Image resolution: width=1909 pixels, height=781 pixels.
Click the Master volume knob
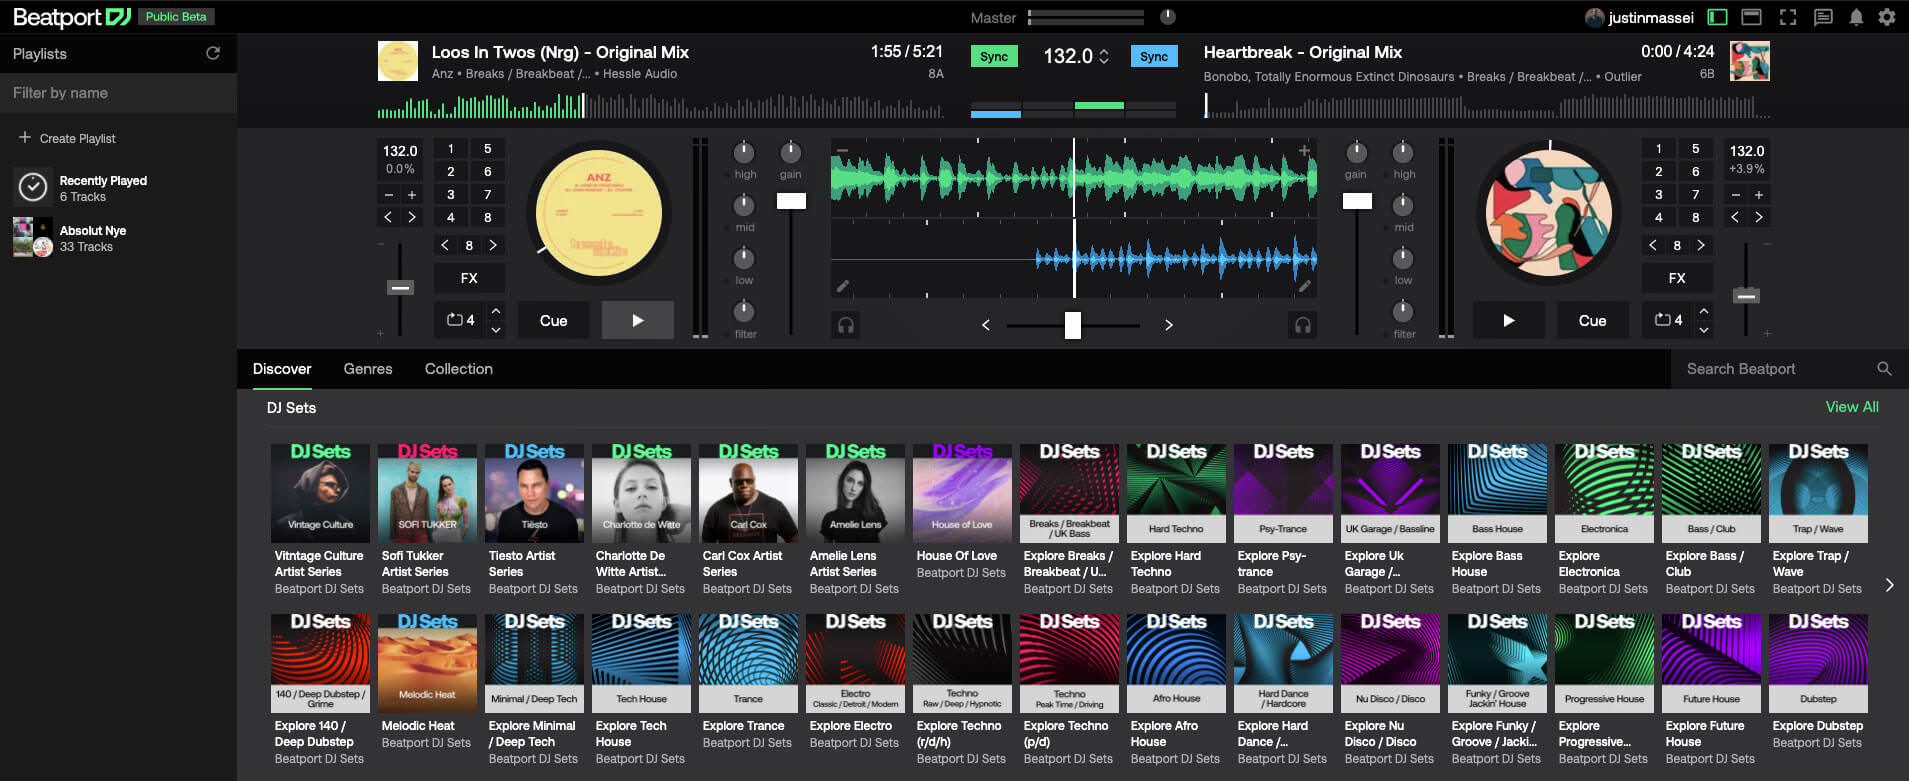[x=1167, y=17]
